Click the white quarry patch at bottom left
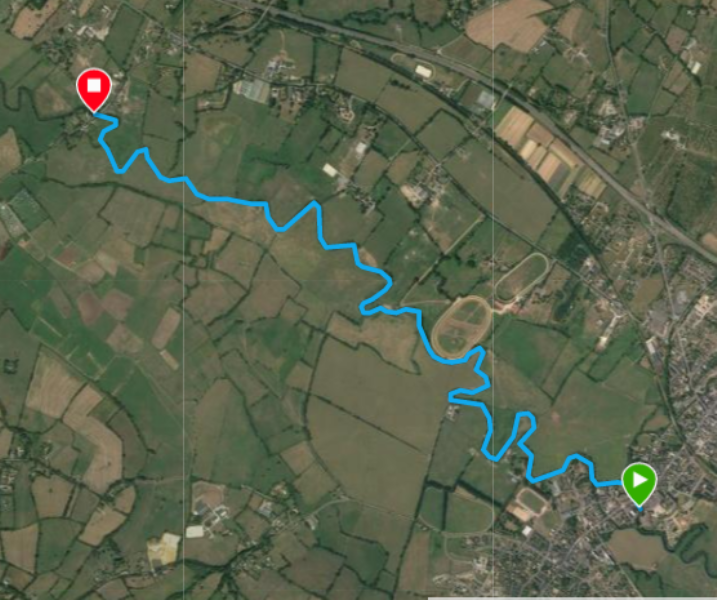Image resolution: width=717 pixels, height=600 pixels. point(163,548)
